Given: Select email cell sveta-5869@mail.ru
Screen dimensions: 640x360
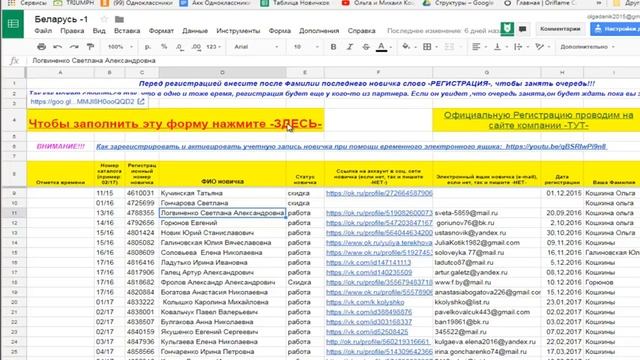Looking at the screenshot, I should click(x=487, y=213).
